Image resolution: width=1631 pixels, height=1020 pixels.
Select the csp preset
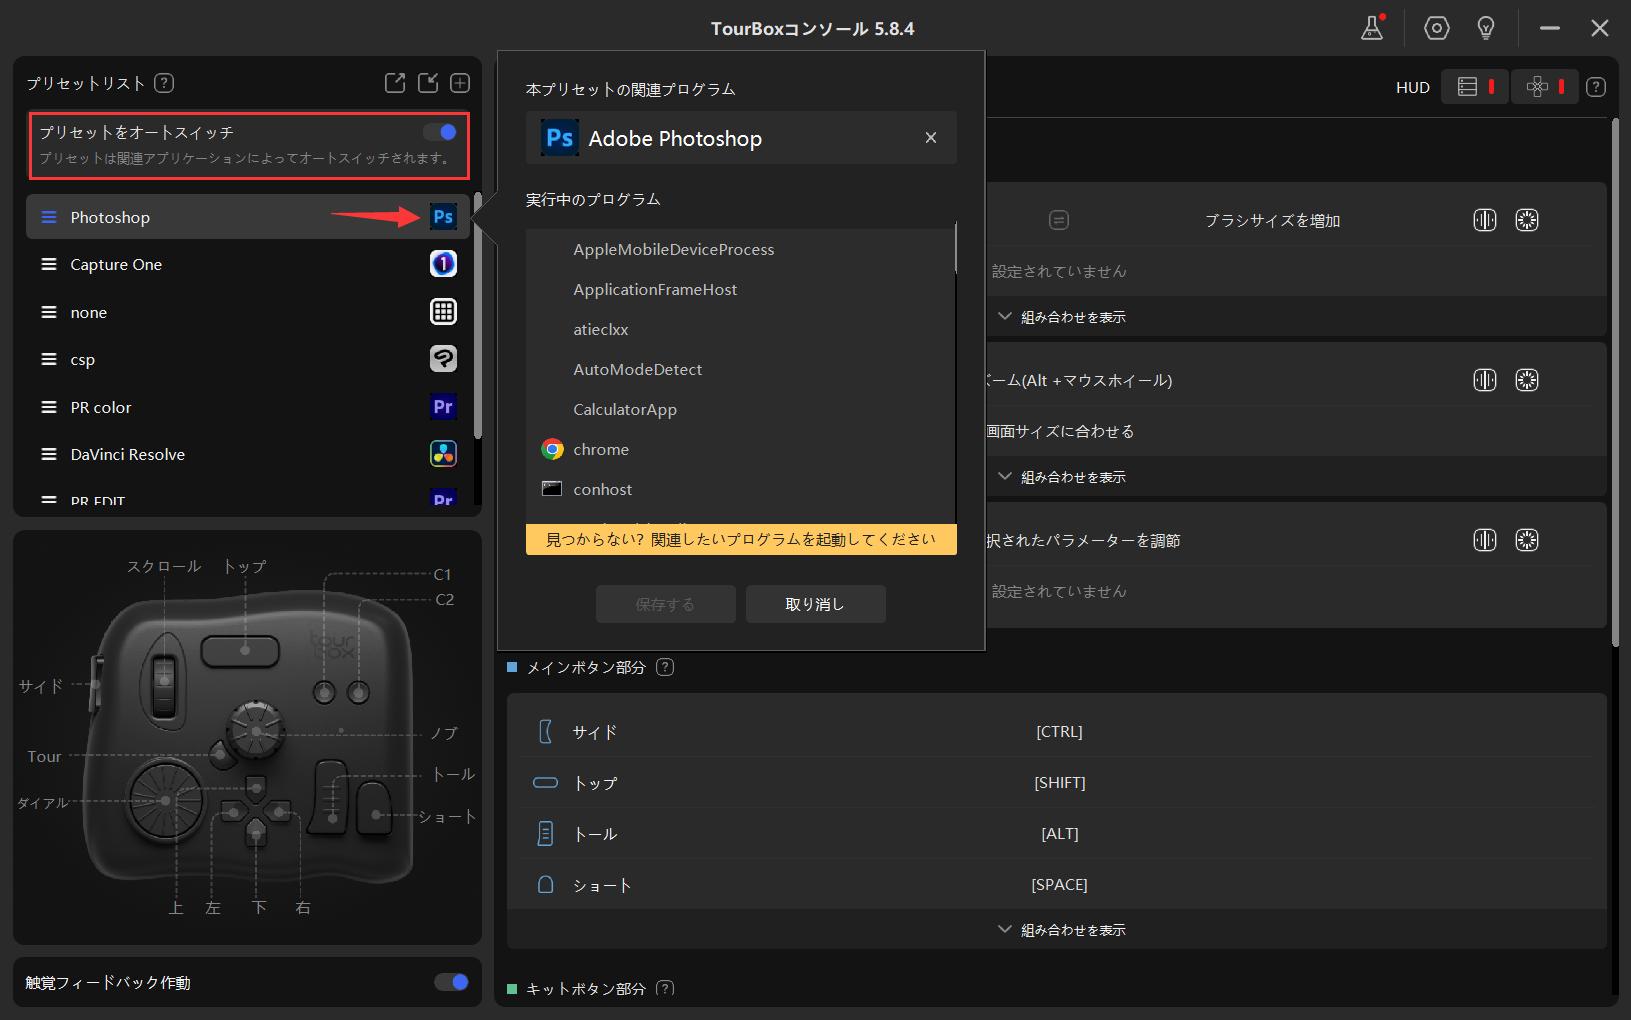[x=248, y=359]
